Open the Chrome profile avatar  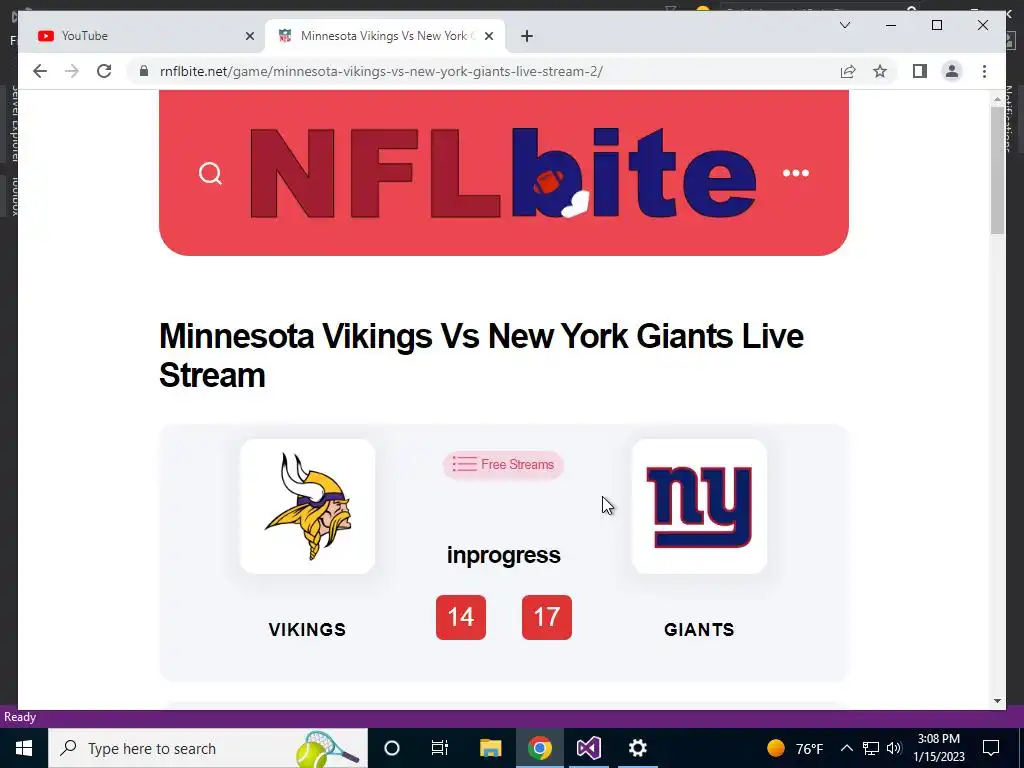[x=952, y=71]
